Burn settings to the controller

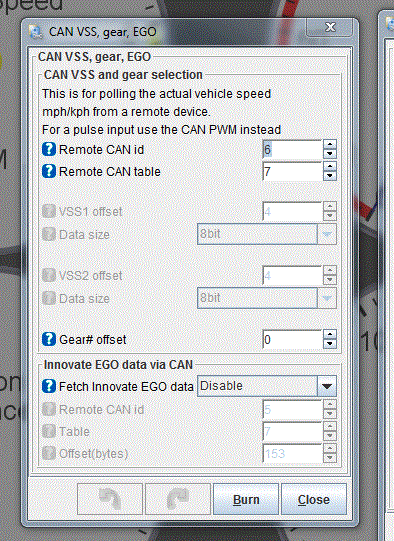pos(246,499)
